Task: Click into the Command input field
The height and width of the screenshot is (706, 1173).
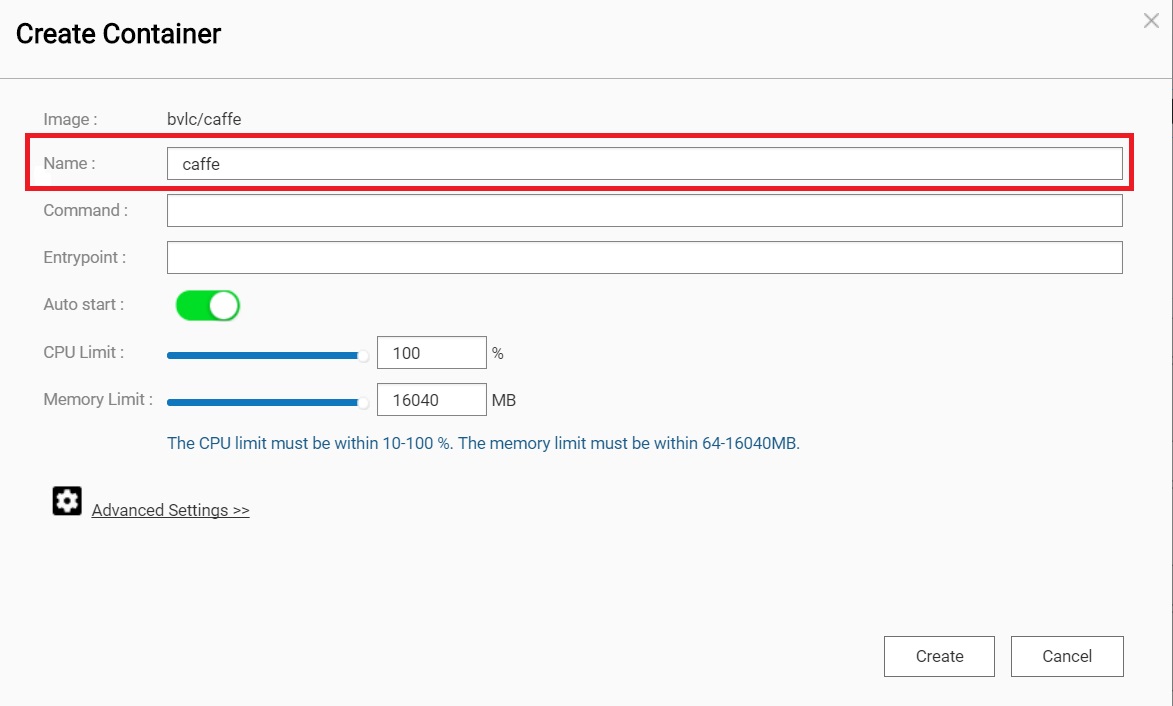Action: [x=644, y=211]
